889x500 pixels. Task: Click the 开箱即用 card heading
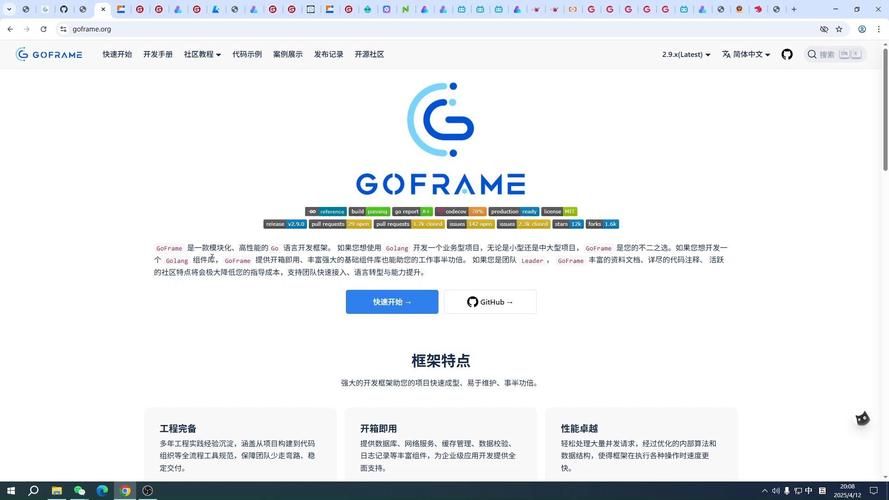pyautogui.click(x=379, y=429)
